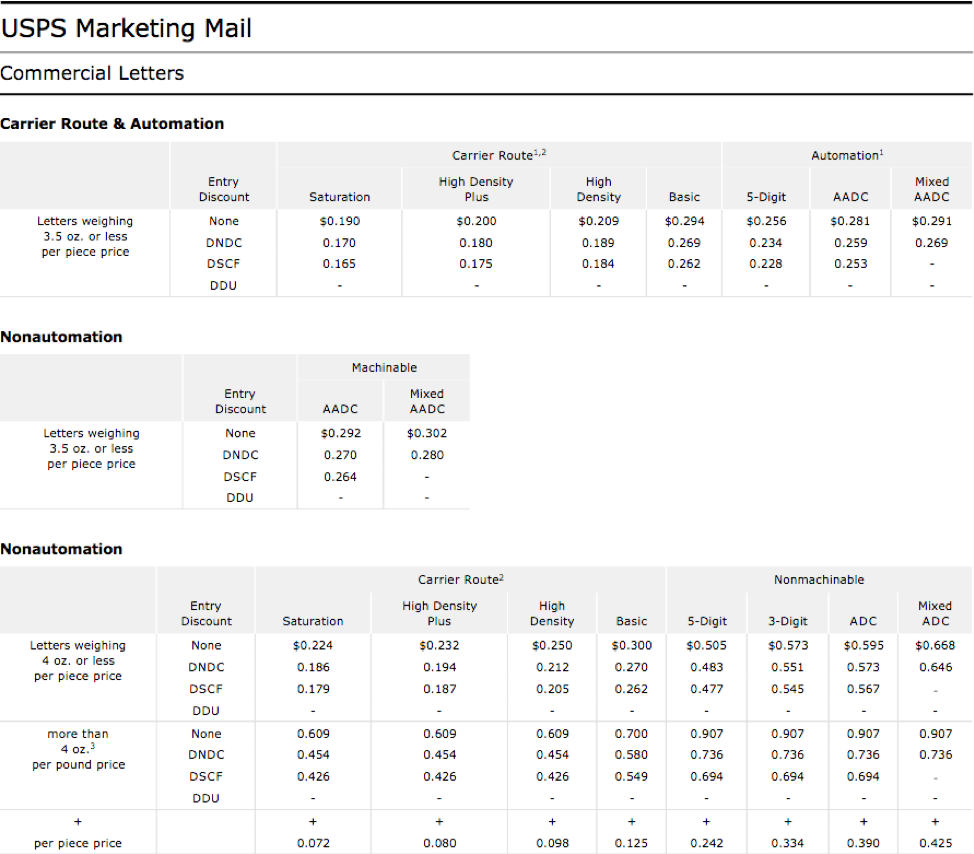
Task: Click the $0.250 High Density price
Action: [x=552, y=646]
